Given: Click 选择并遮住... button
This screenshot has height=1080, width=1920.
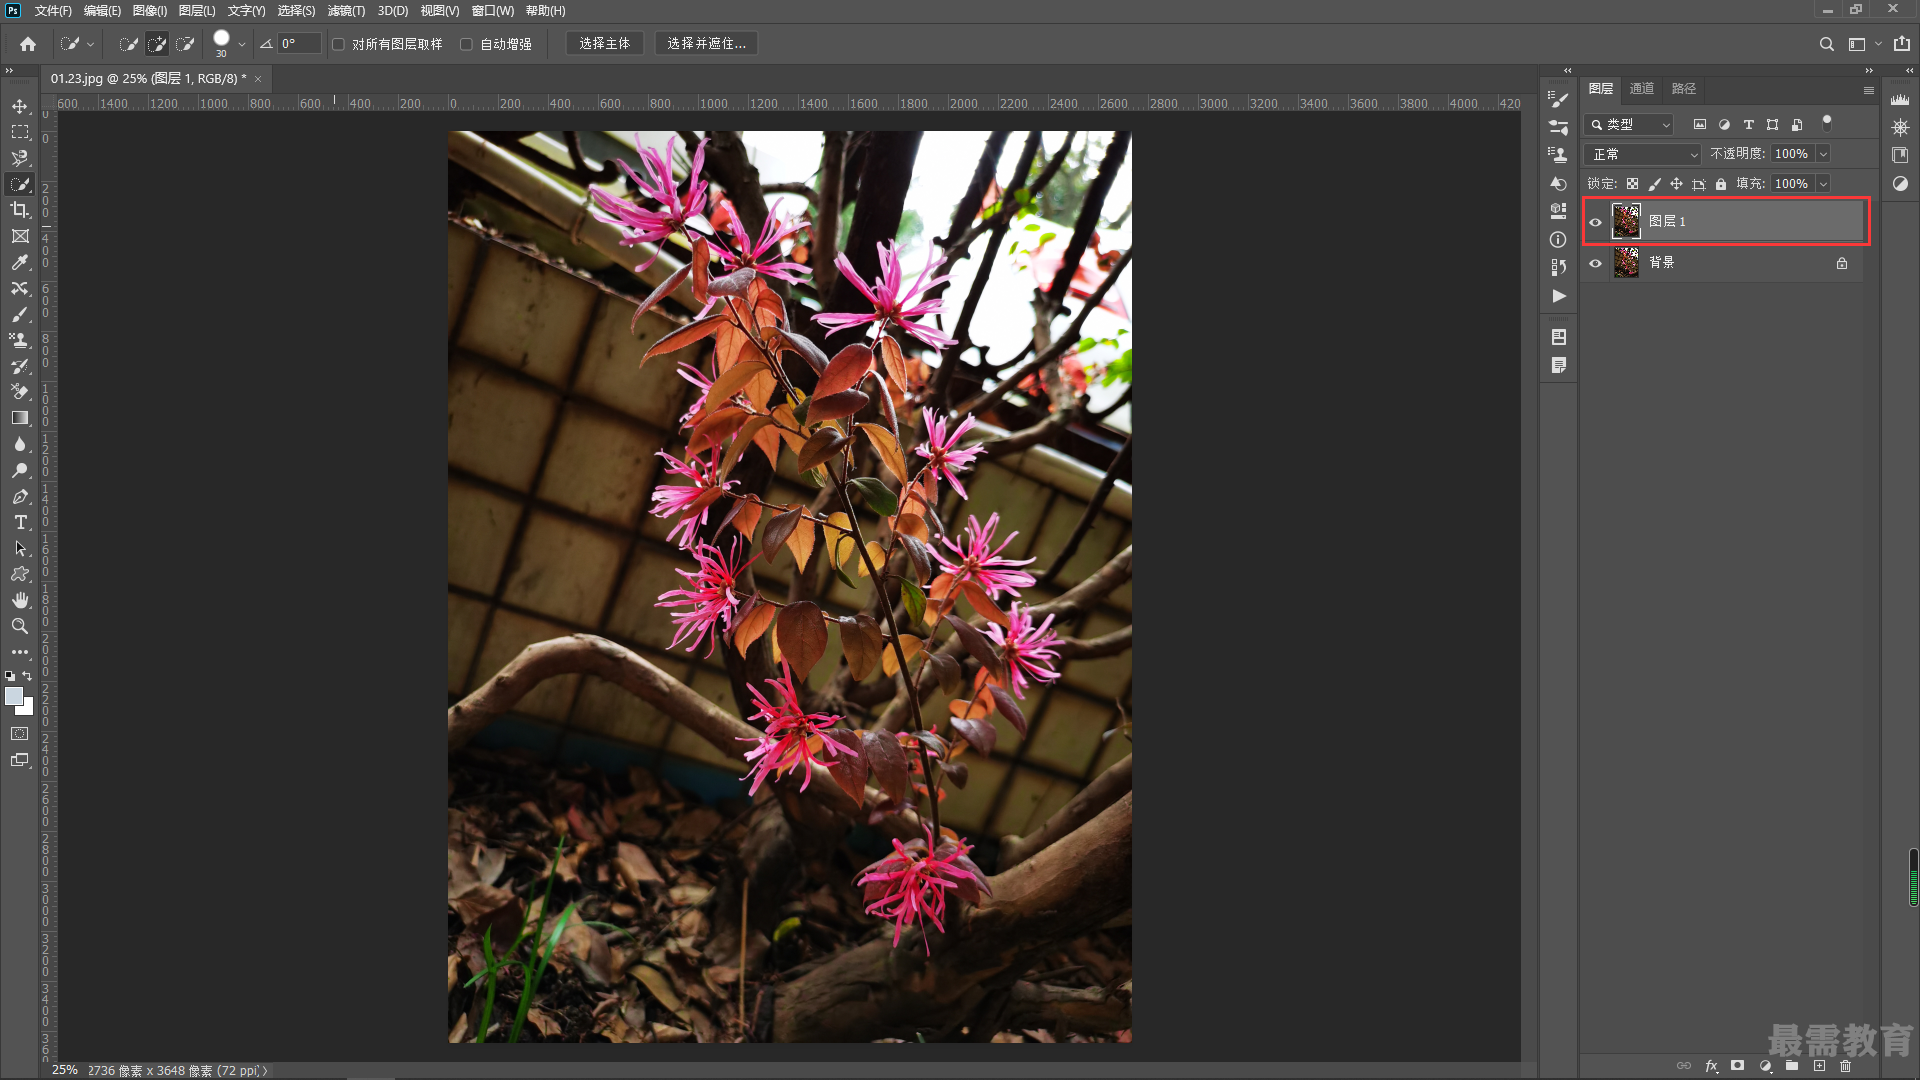Looking at the screenshot, I should [707, 44].
